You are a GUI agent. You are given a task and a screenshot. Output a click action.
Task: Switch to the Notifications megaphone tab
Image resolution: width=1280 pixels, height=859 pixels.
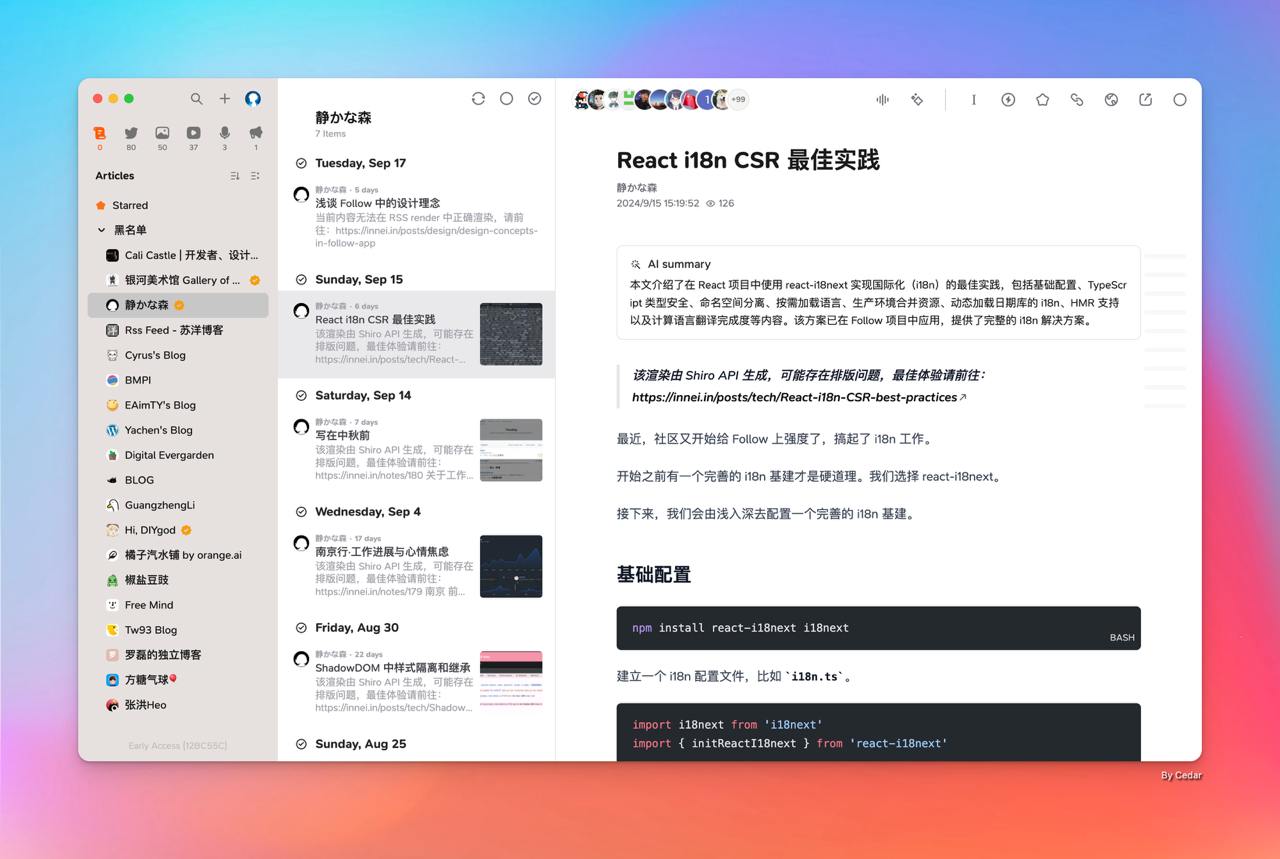(x=256, y=137)
